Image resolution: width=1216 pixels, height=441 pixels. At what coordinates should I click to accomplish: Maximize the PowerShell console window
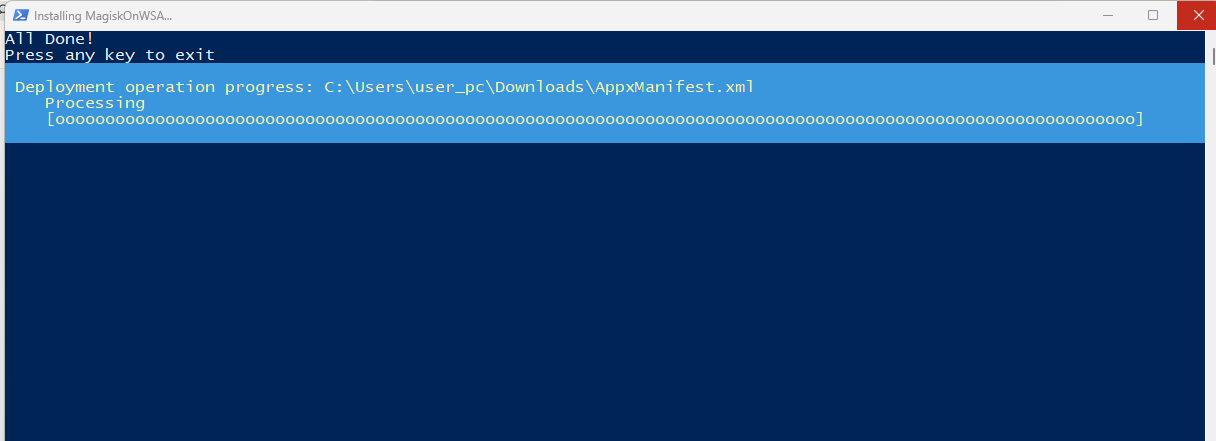pos(1153,15)
